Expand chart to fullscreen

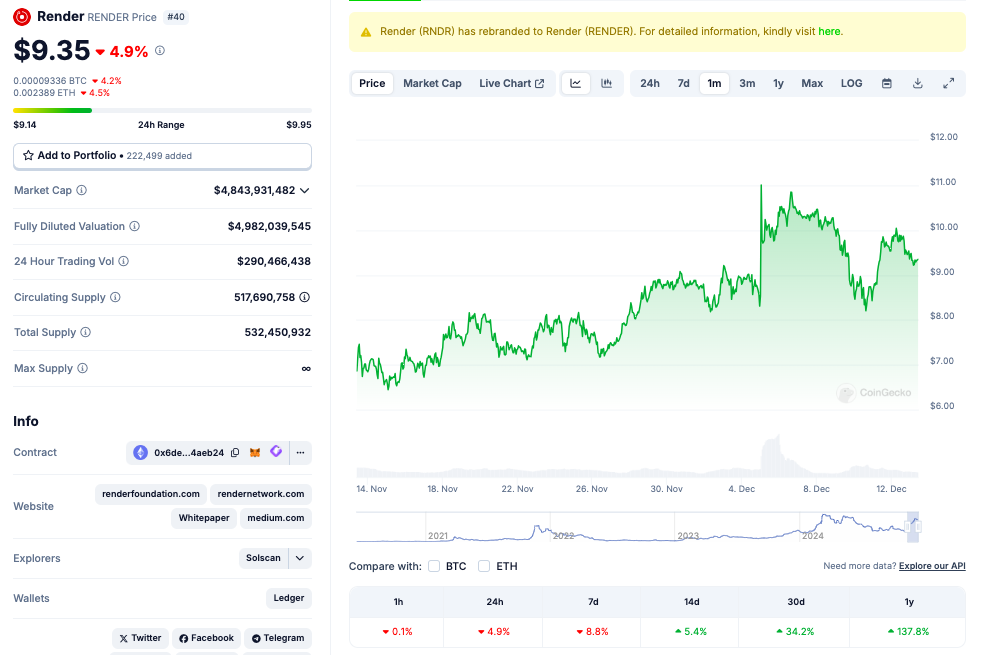click(x=948, y=83)
